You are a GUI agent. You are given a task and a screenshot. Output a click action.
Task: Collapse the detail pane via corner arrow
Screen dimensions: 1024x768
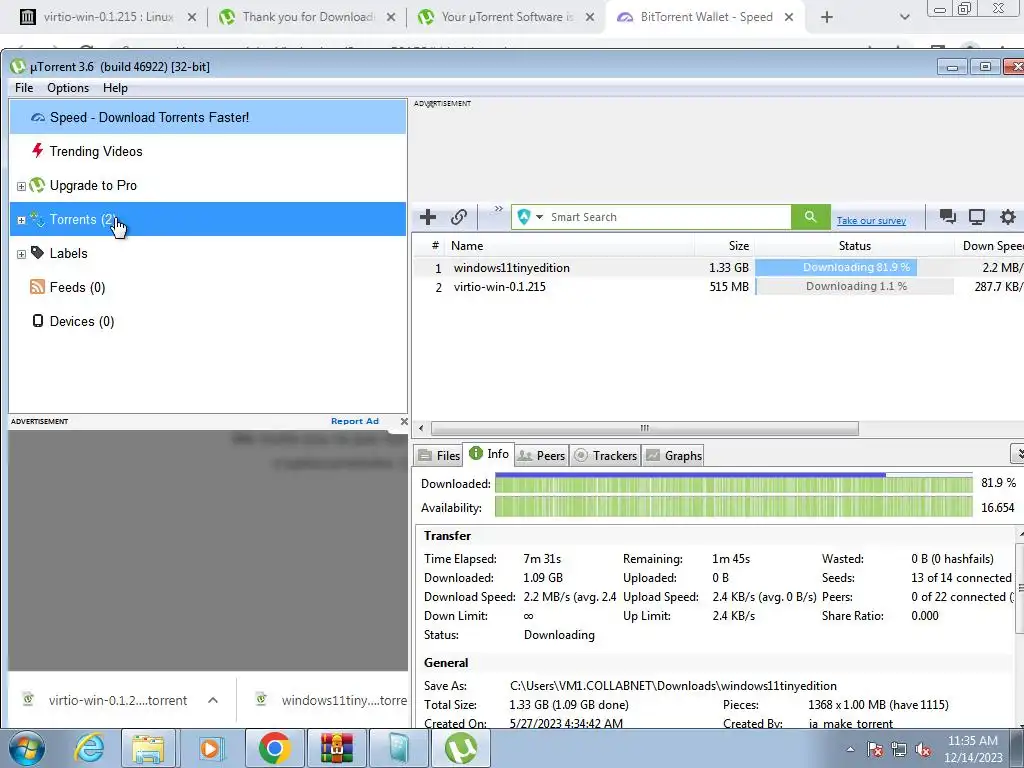click(x=1017, y=454)
